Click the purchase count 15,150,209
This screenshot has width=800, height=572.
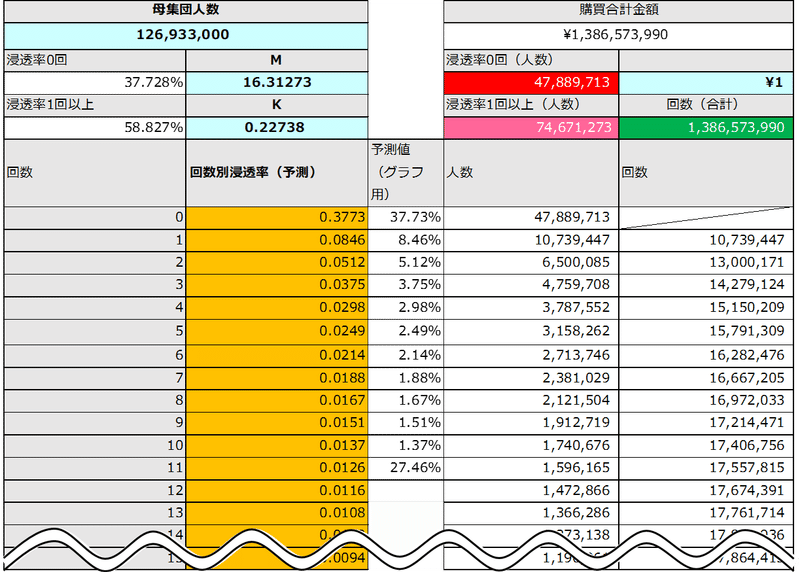click(706, 308)
